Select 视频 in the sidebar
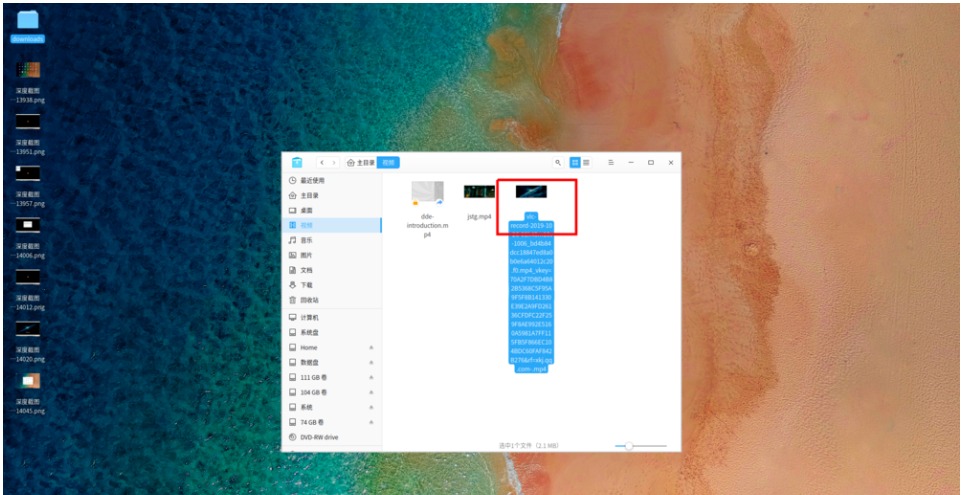 [x=332, y=226]
